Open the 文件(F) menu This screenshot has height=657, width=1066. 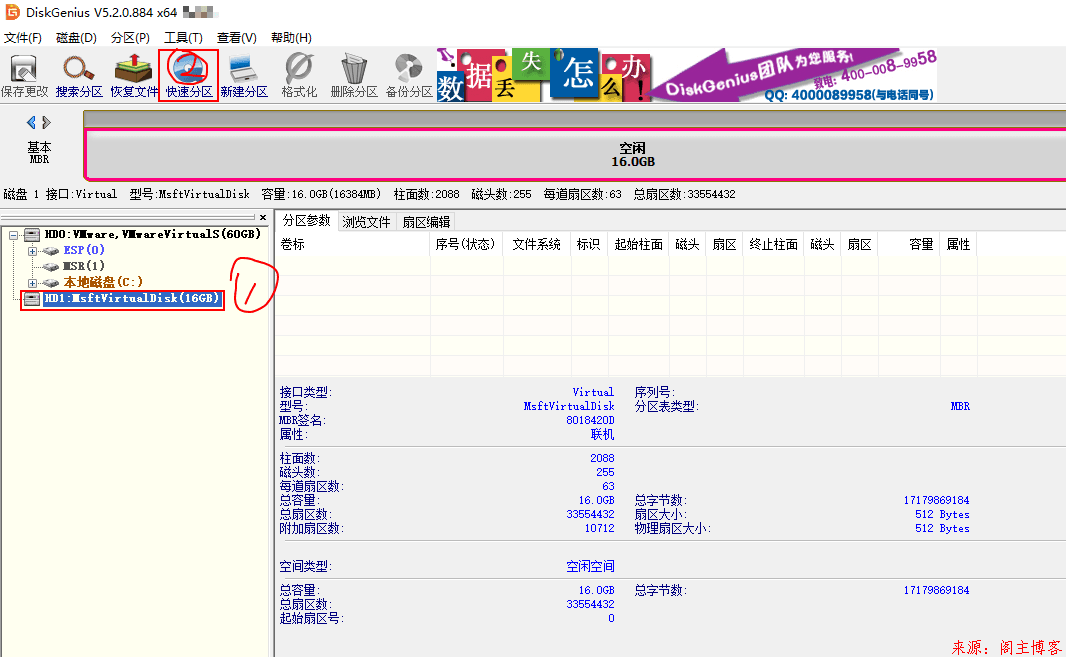(22, 37)
